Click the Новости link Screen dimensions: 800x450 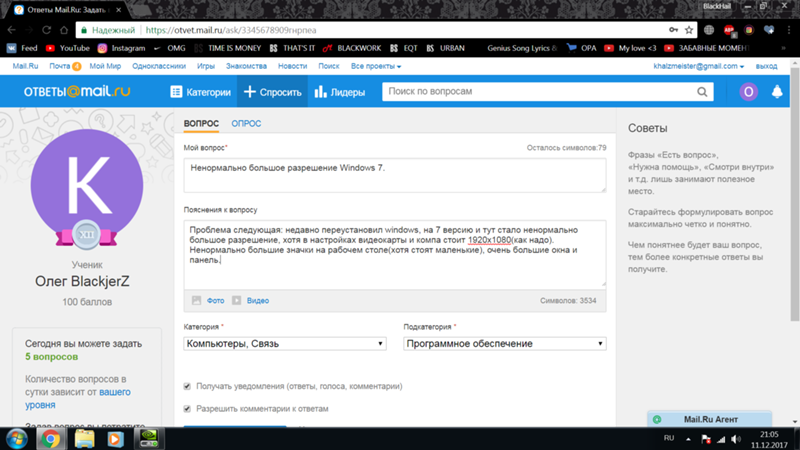(292, 66)
